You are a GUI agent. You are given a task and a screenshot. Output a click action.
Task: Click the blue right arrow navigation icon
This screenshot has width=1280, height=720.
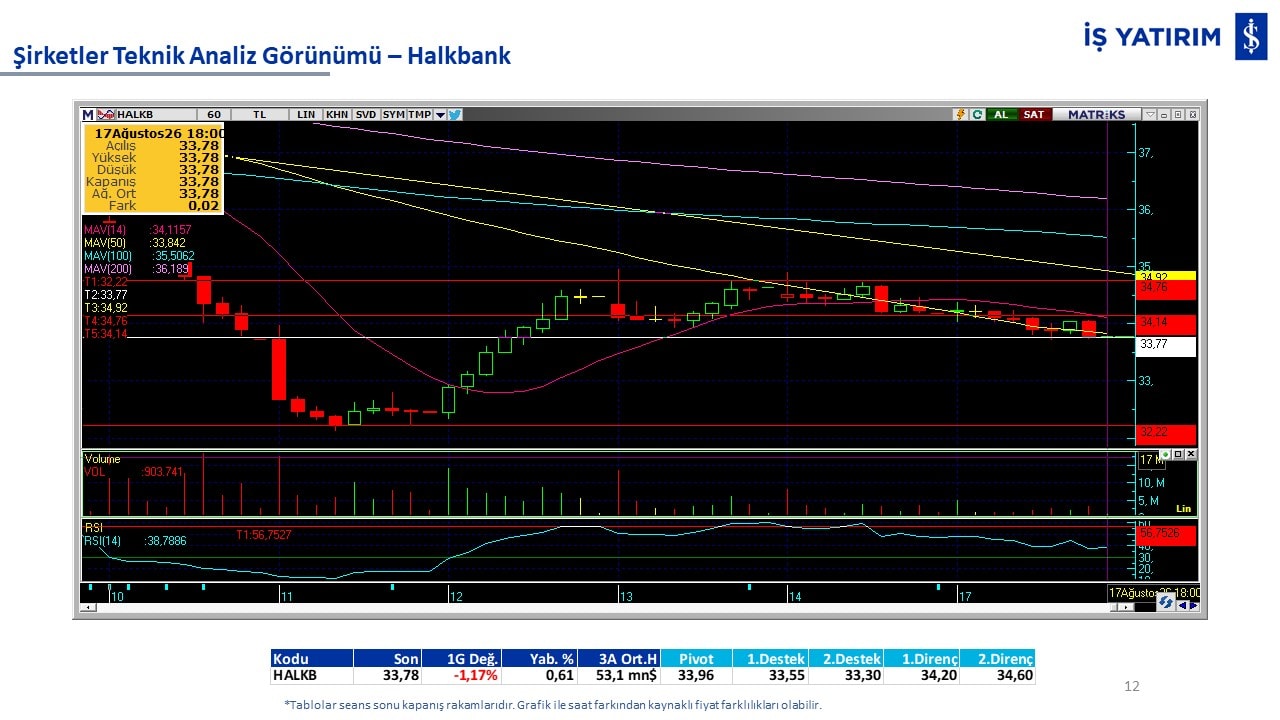point(1193,605)
